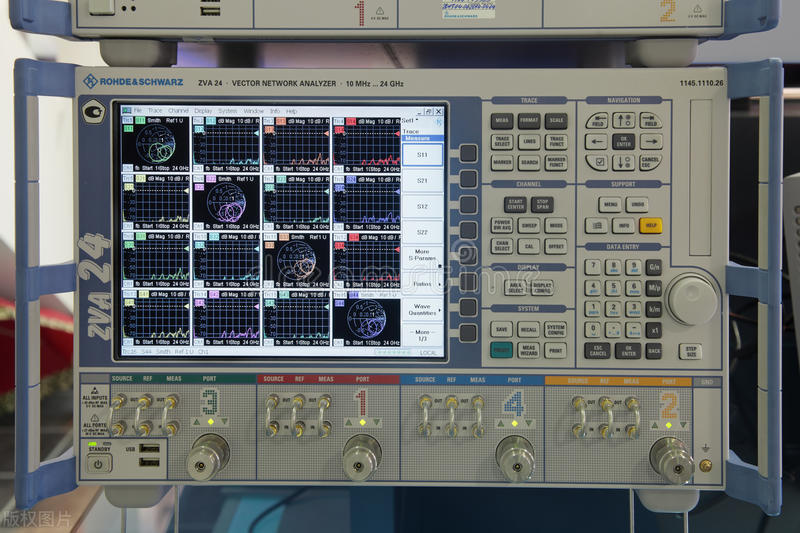Push the hardware softkey beside More S-Params
800x533 pixels.
468,256
